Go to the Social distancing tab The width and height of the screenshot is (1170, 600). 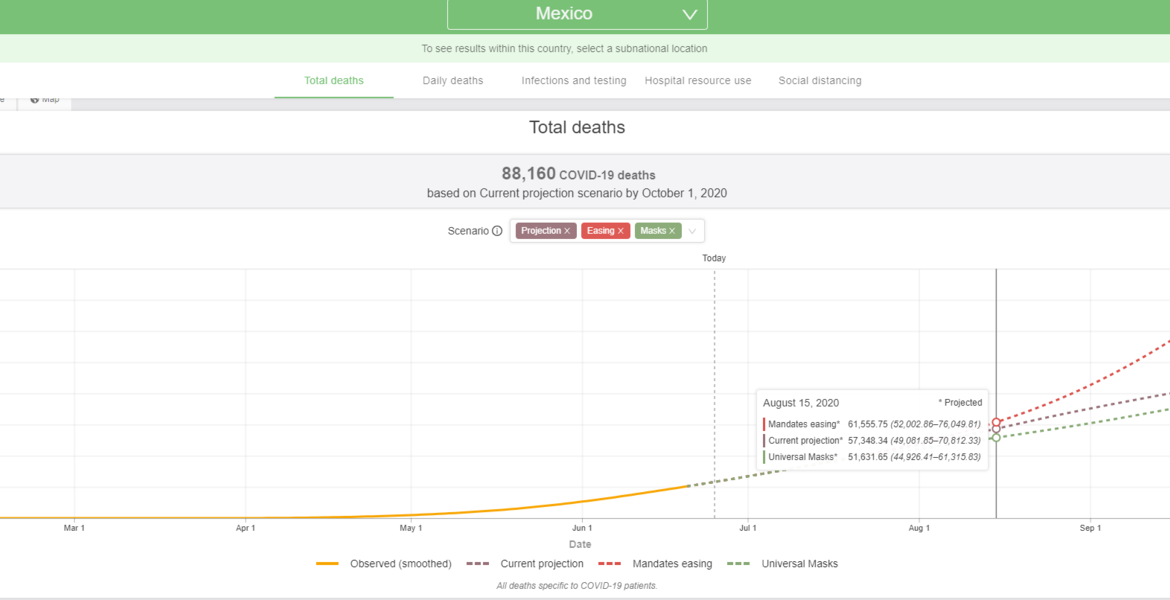coord(819,81)
